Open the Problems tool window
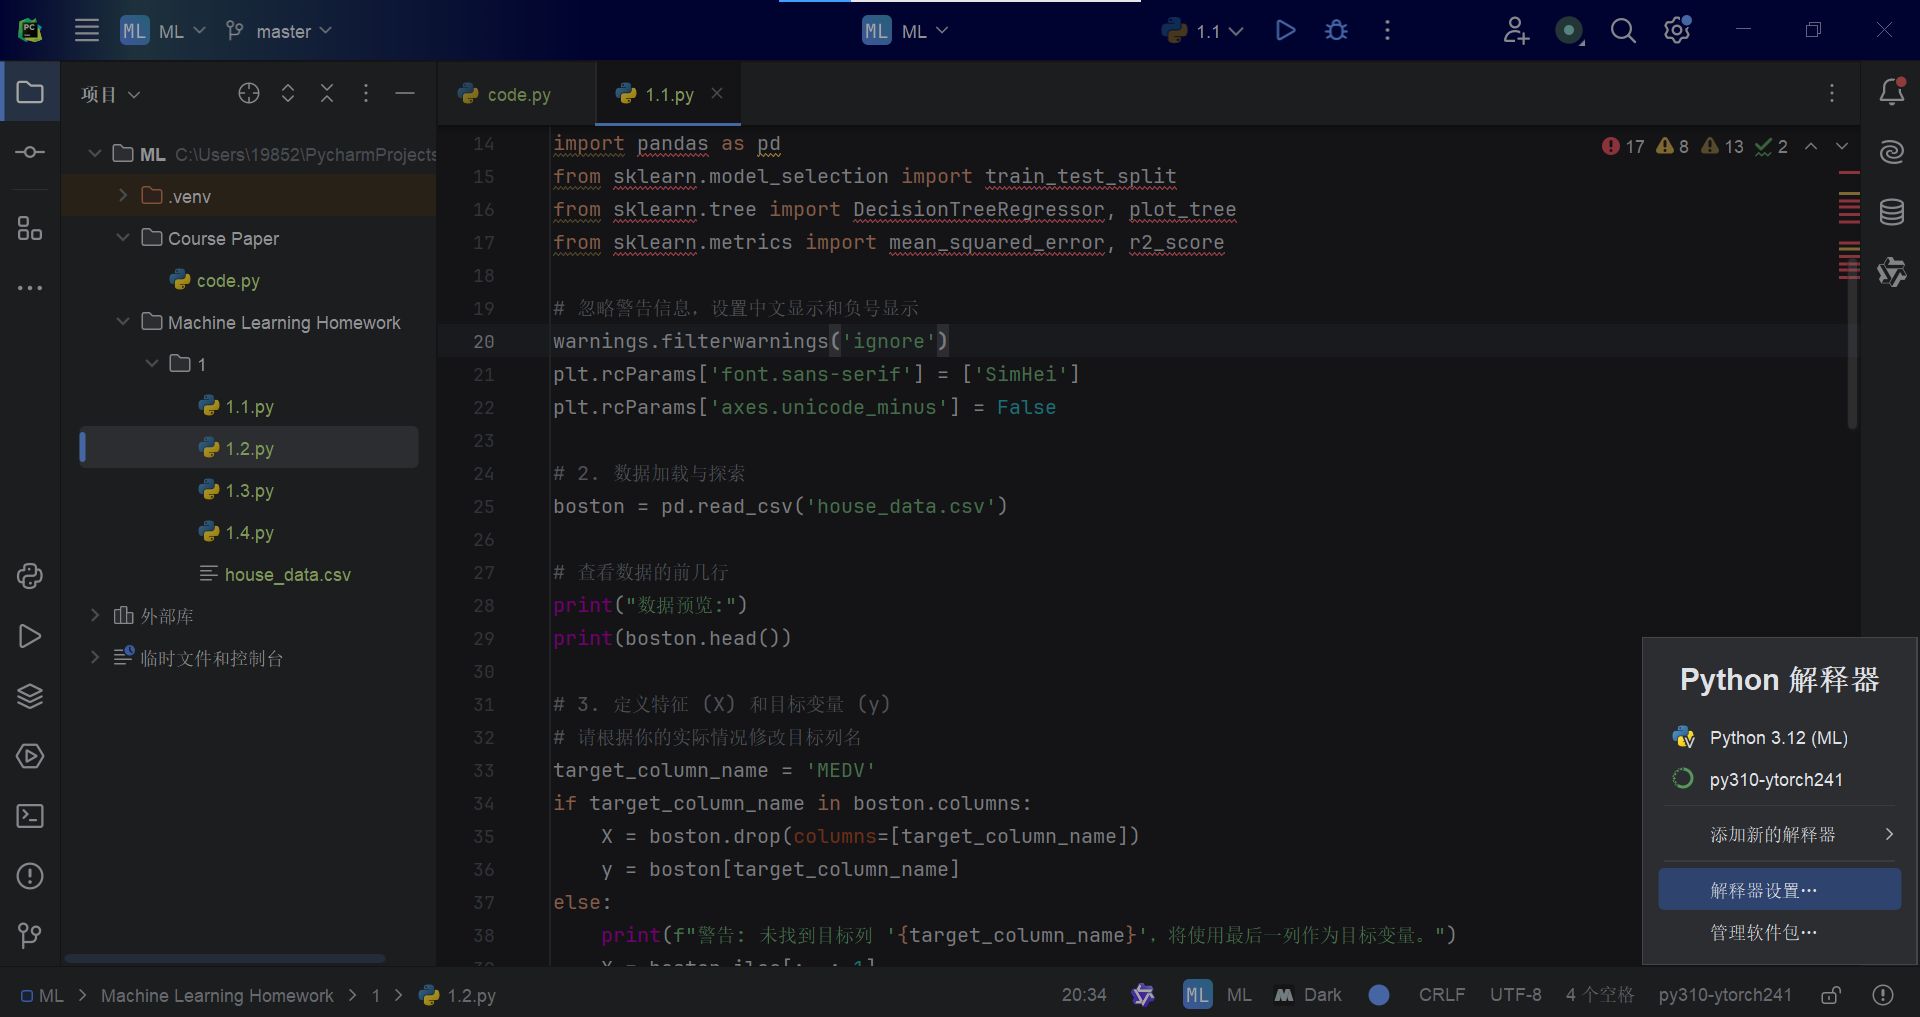This screenshot has width=1920, height=1017. (x=30, y=876)
